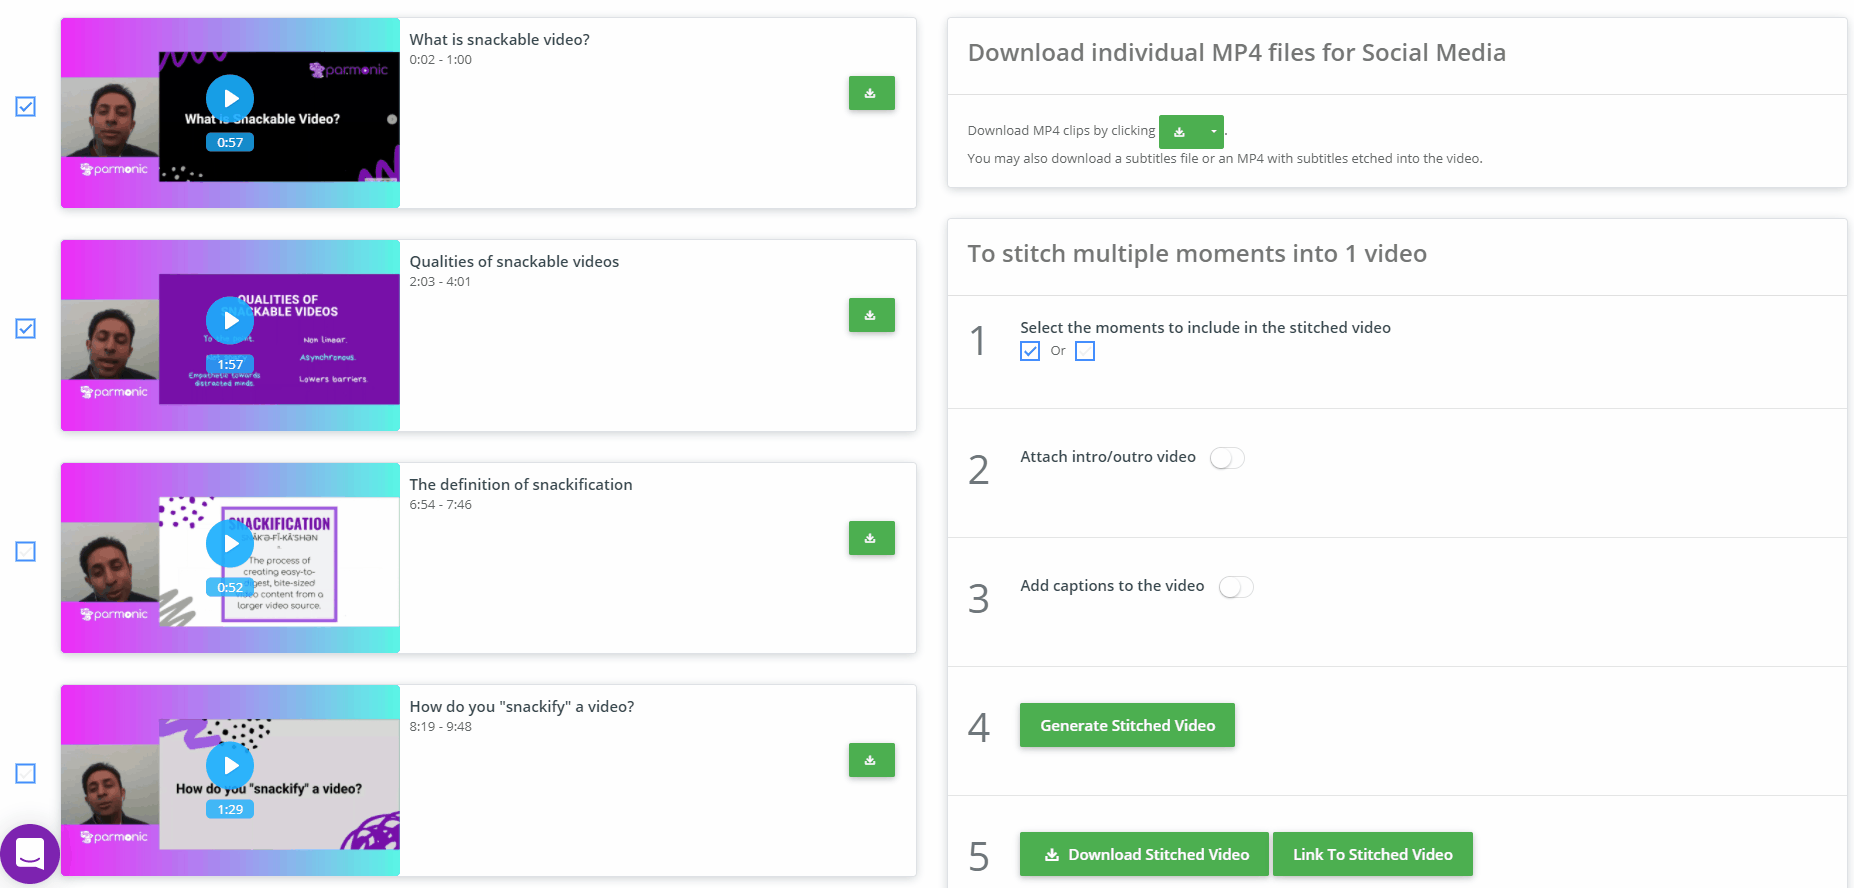Click the sample download icon in instructions
The height and width of the screenshot is (888, 1854).
pyautogui.click(x=1180, y=132)
